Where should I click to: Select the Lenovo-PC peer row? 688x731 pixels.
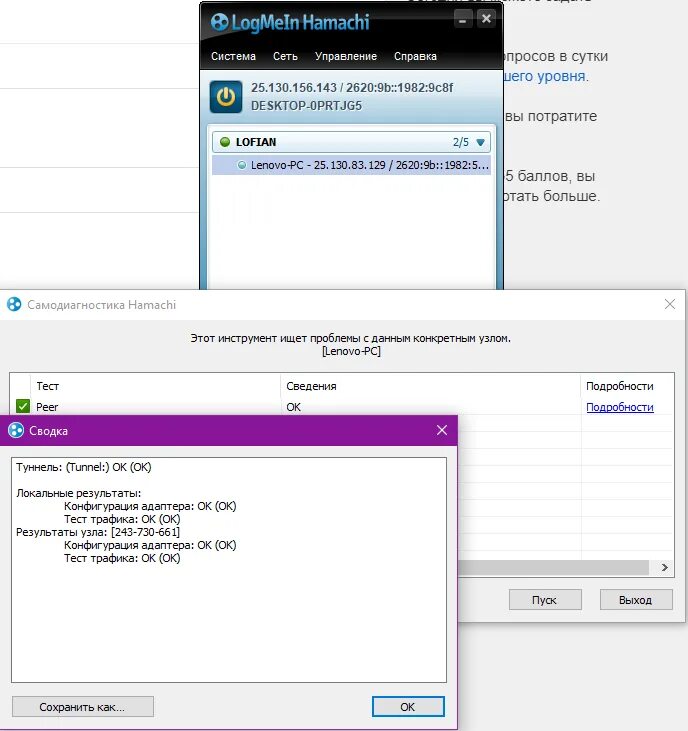(x=351, y=165)
